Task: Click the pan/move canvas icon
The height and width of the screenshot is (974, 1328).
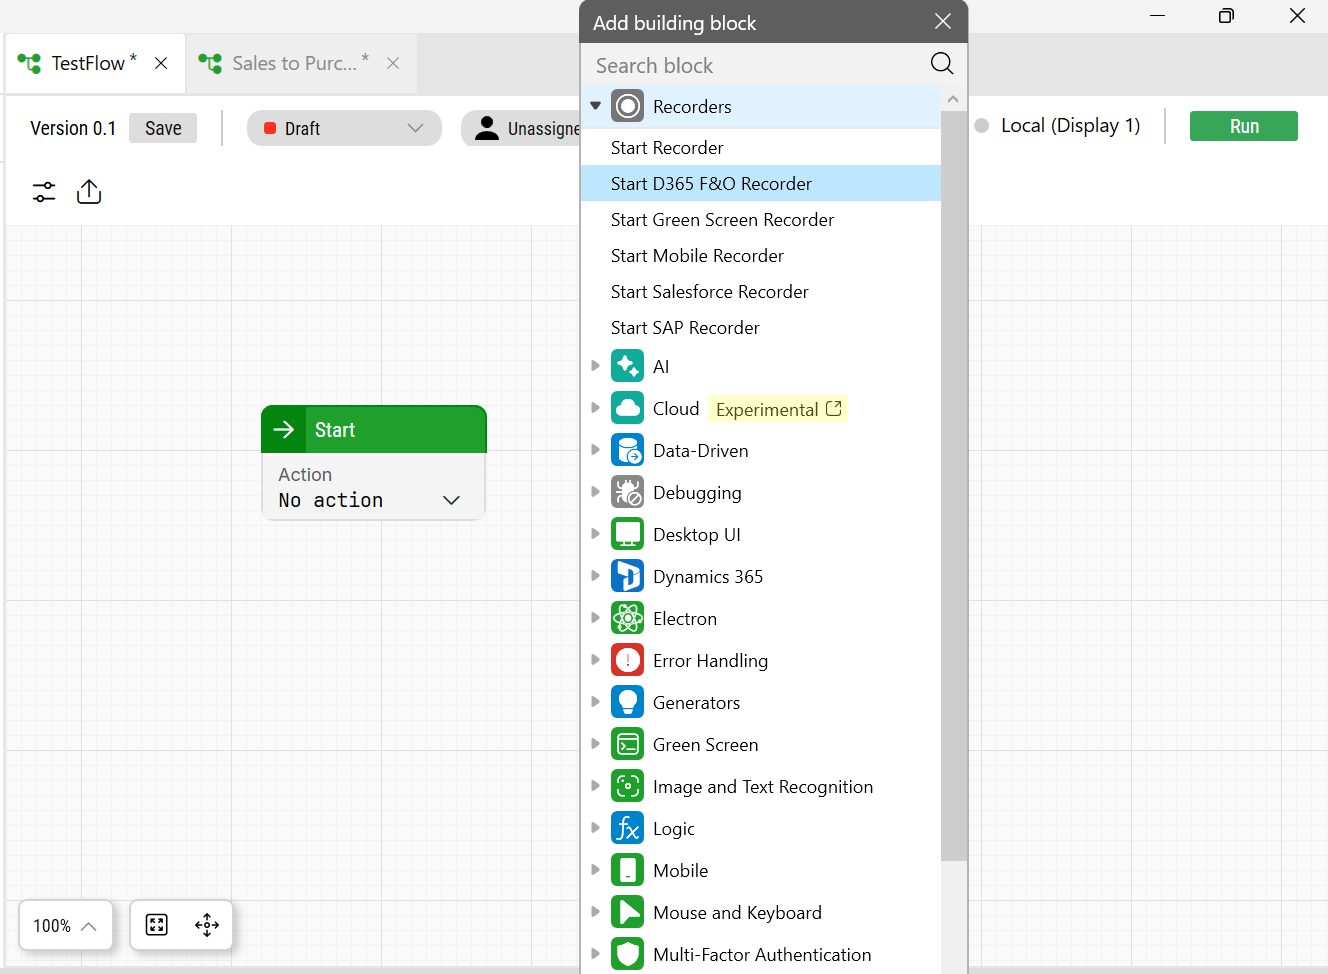Action: tap(207, 925)
